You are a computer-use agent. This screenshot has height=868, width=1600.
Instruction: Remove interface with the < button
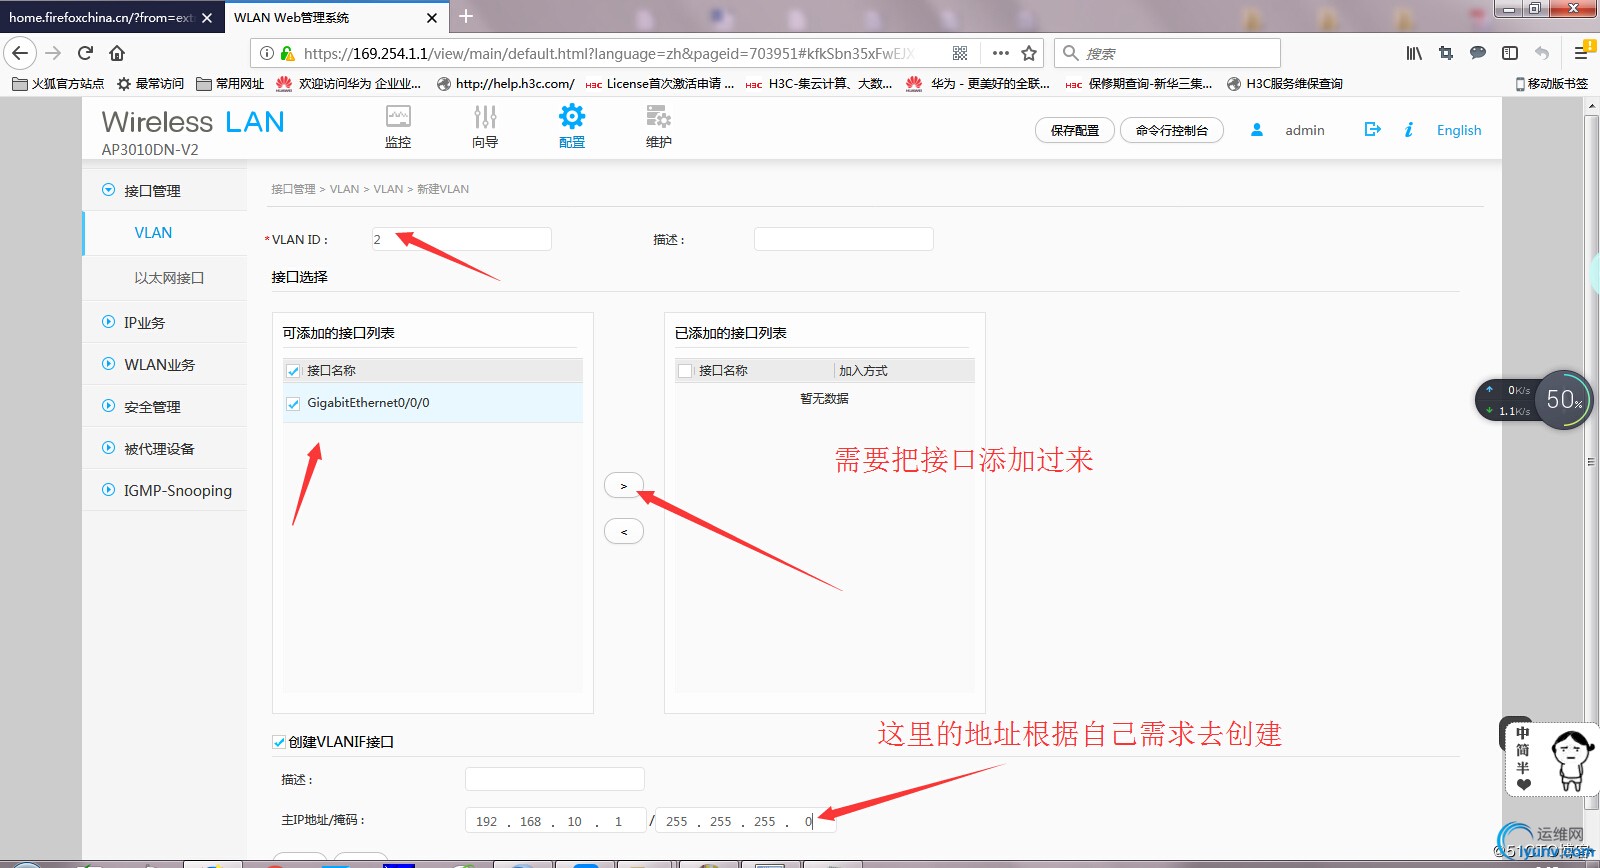point(624,531)
